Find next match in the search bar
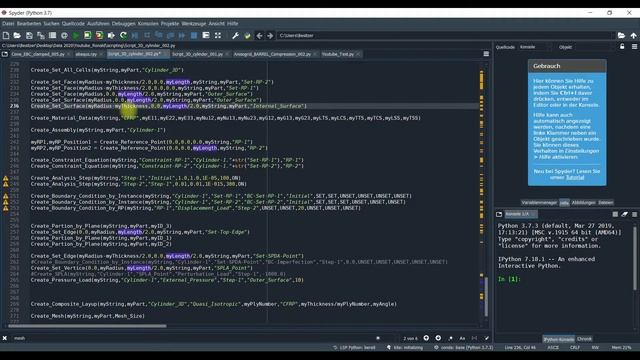This screenshot has height=360, width=640. (438, 338)
